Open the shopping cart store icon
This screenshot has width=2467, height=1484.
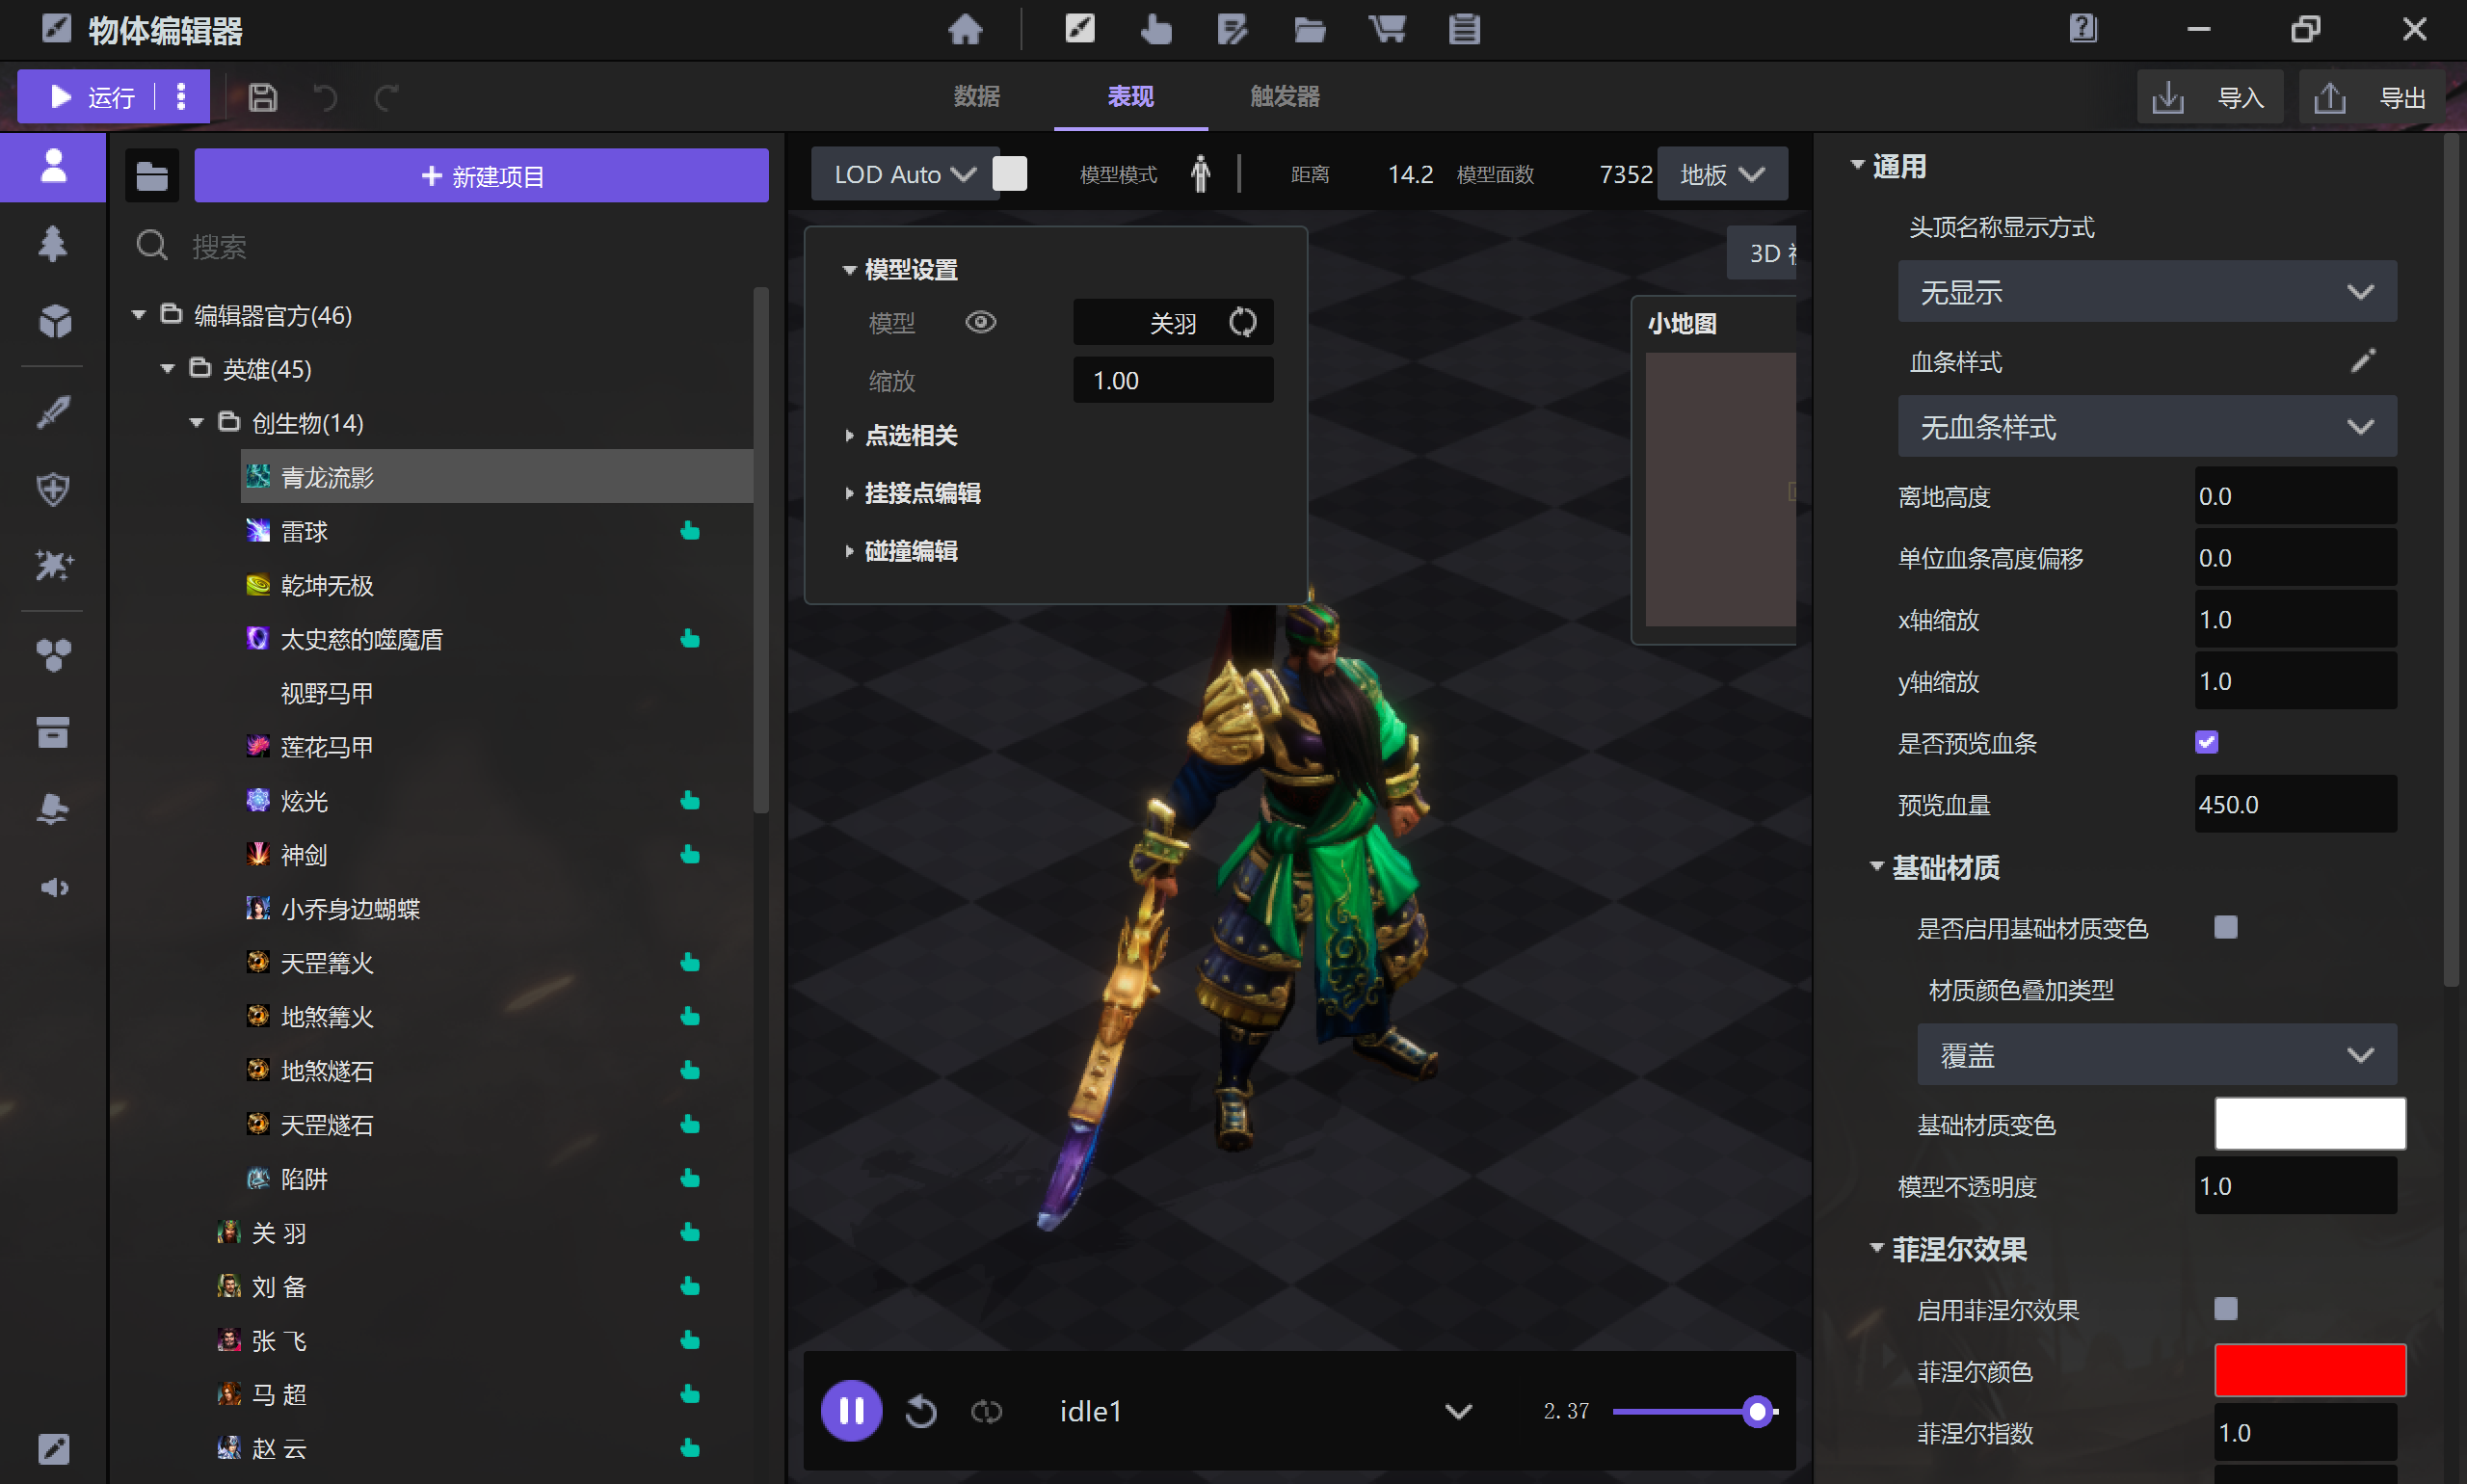1386,29
